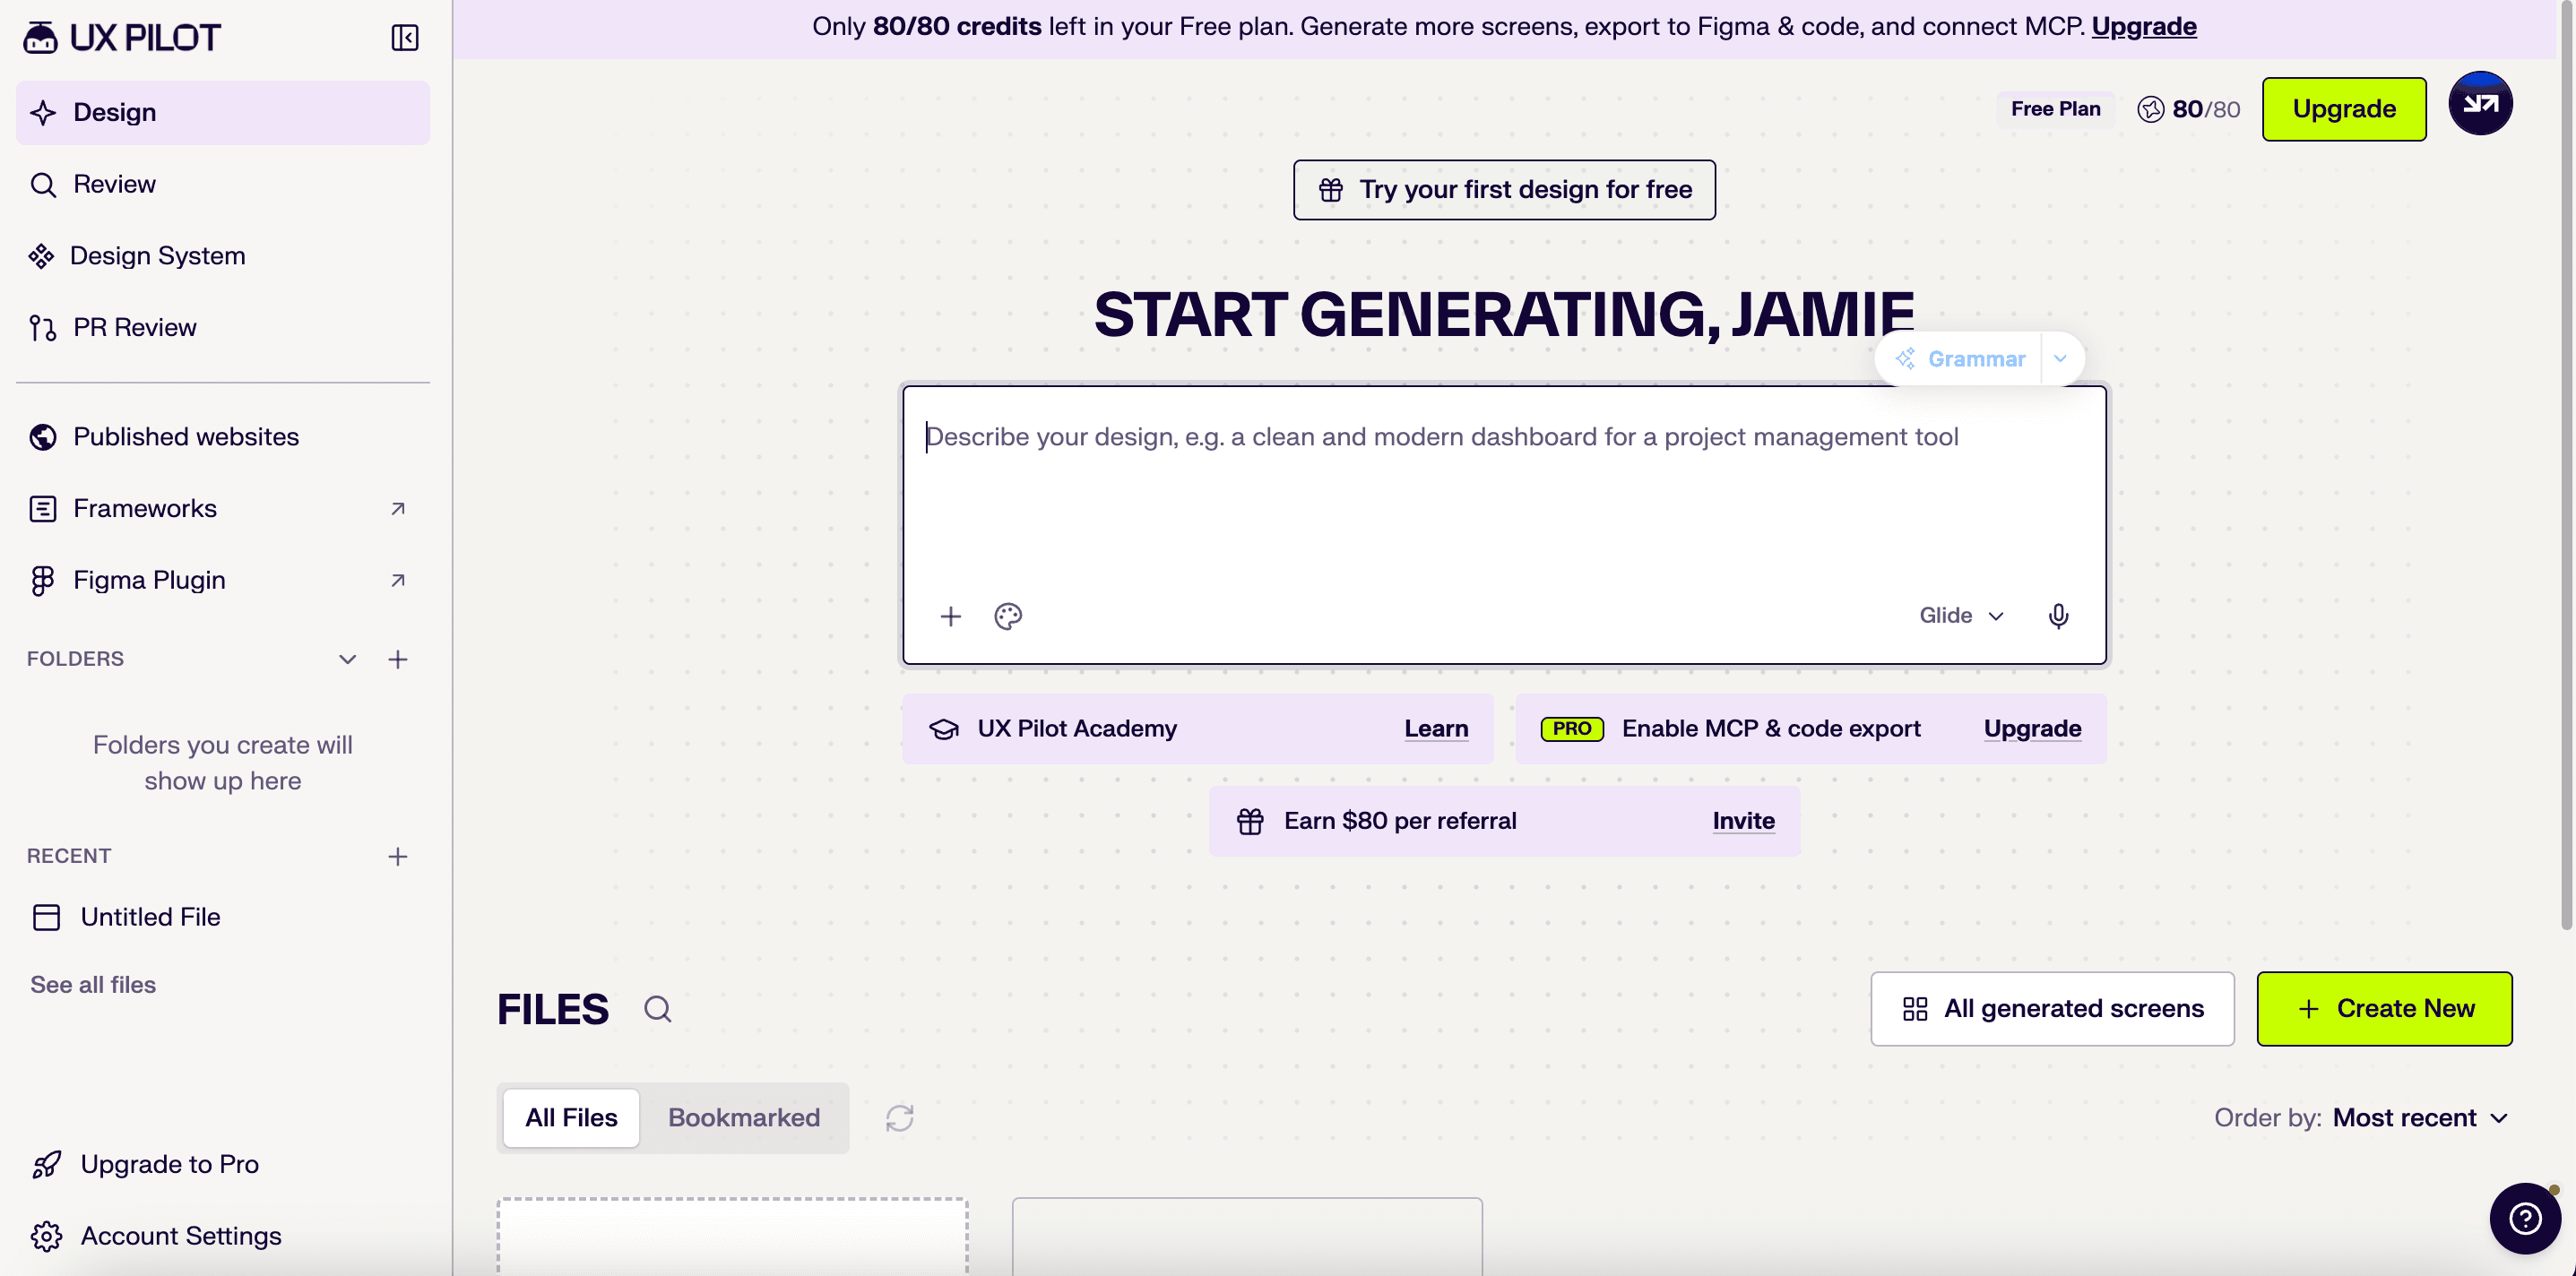The image size is (2576, 1276).
Task: Search files with the magnifier icon
Action: 657,1009
